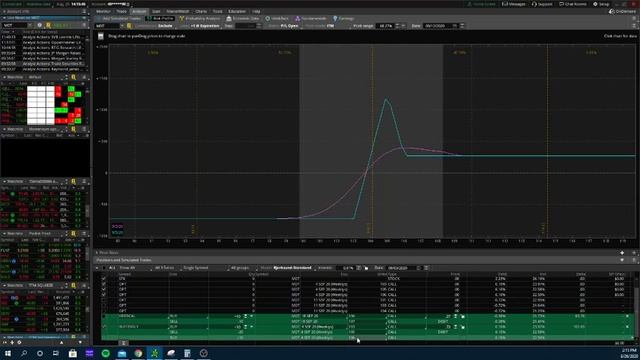Collapse the Price Slices section
This screenshot has height=360, width=640.
pos(97,253)
